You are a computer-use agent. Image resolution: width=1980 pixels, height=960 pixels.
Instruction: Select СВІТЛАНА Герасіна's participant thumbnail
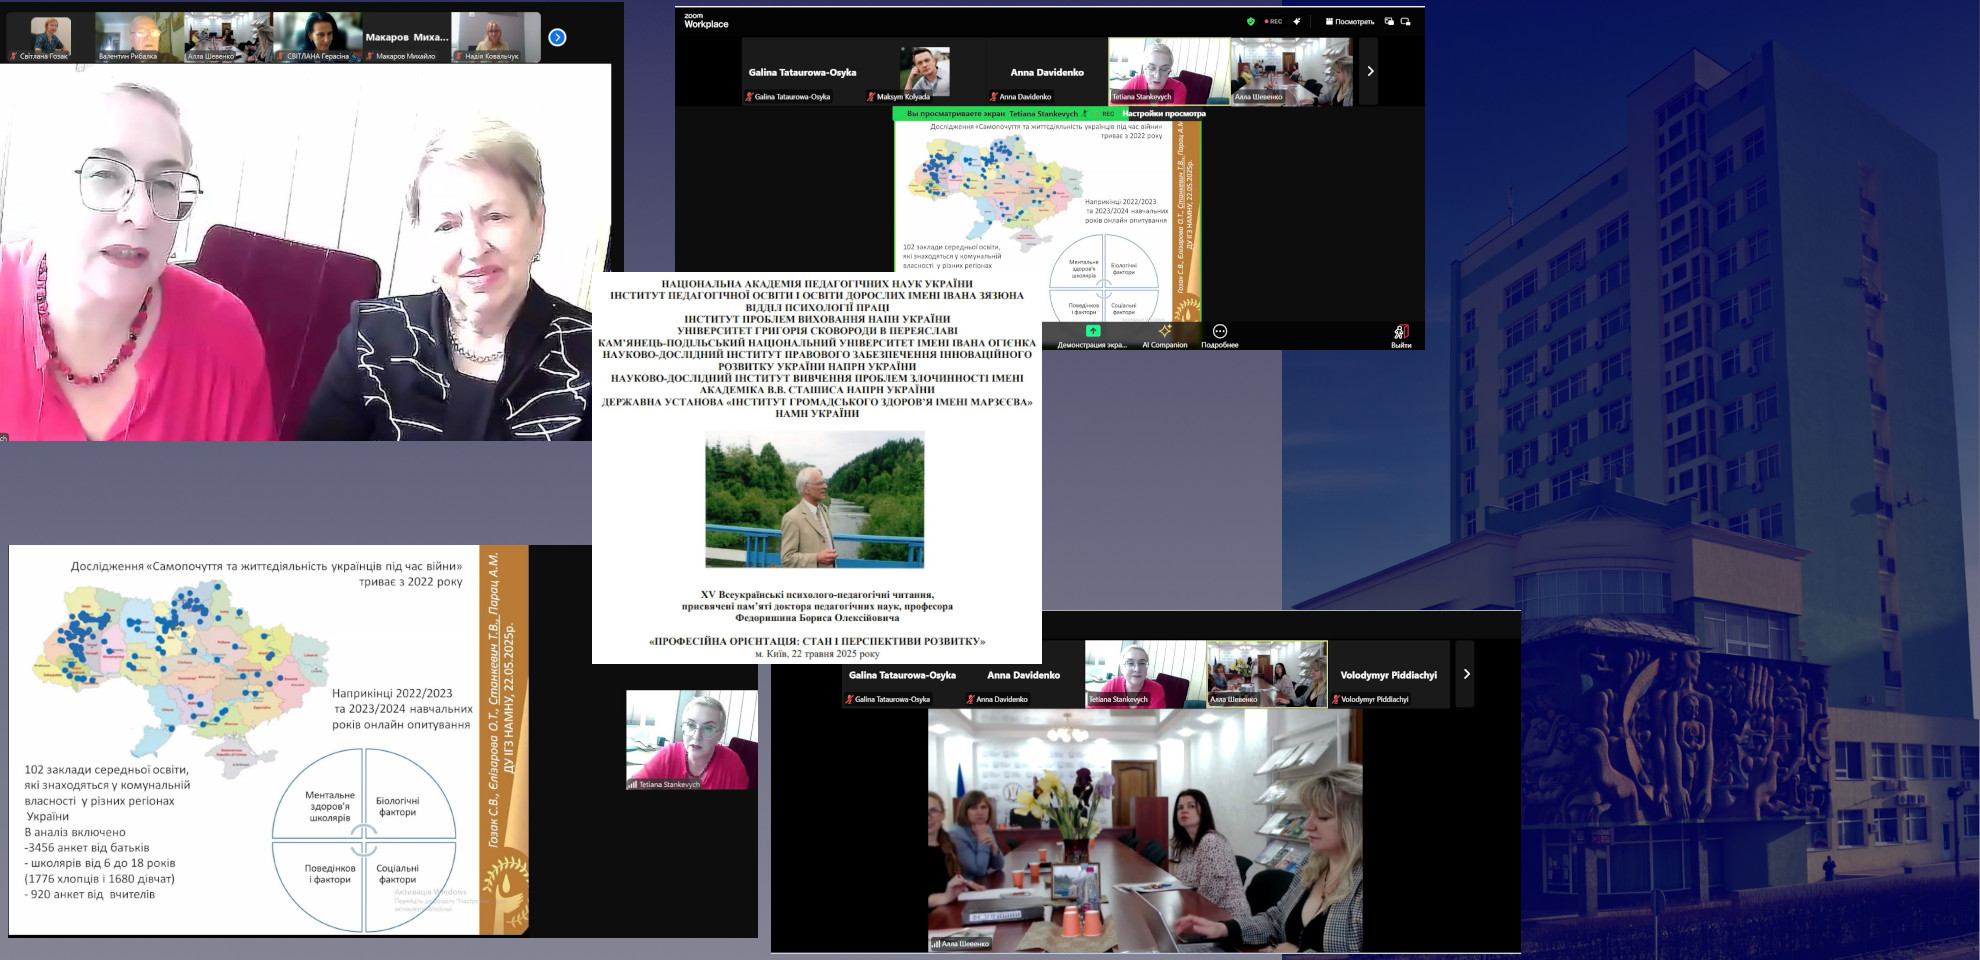317,37
